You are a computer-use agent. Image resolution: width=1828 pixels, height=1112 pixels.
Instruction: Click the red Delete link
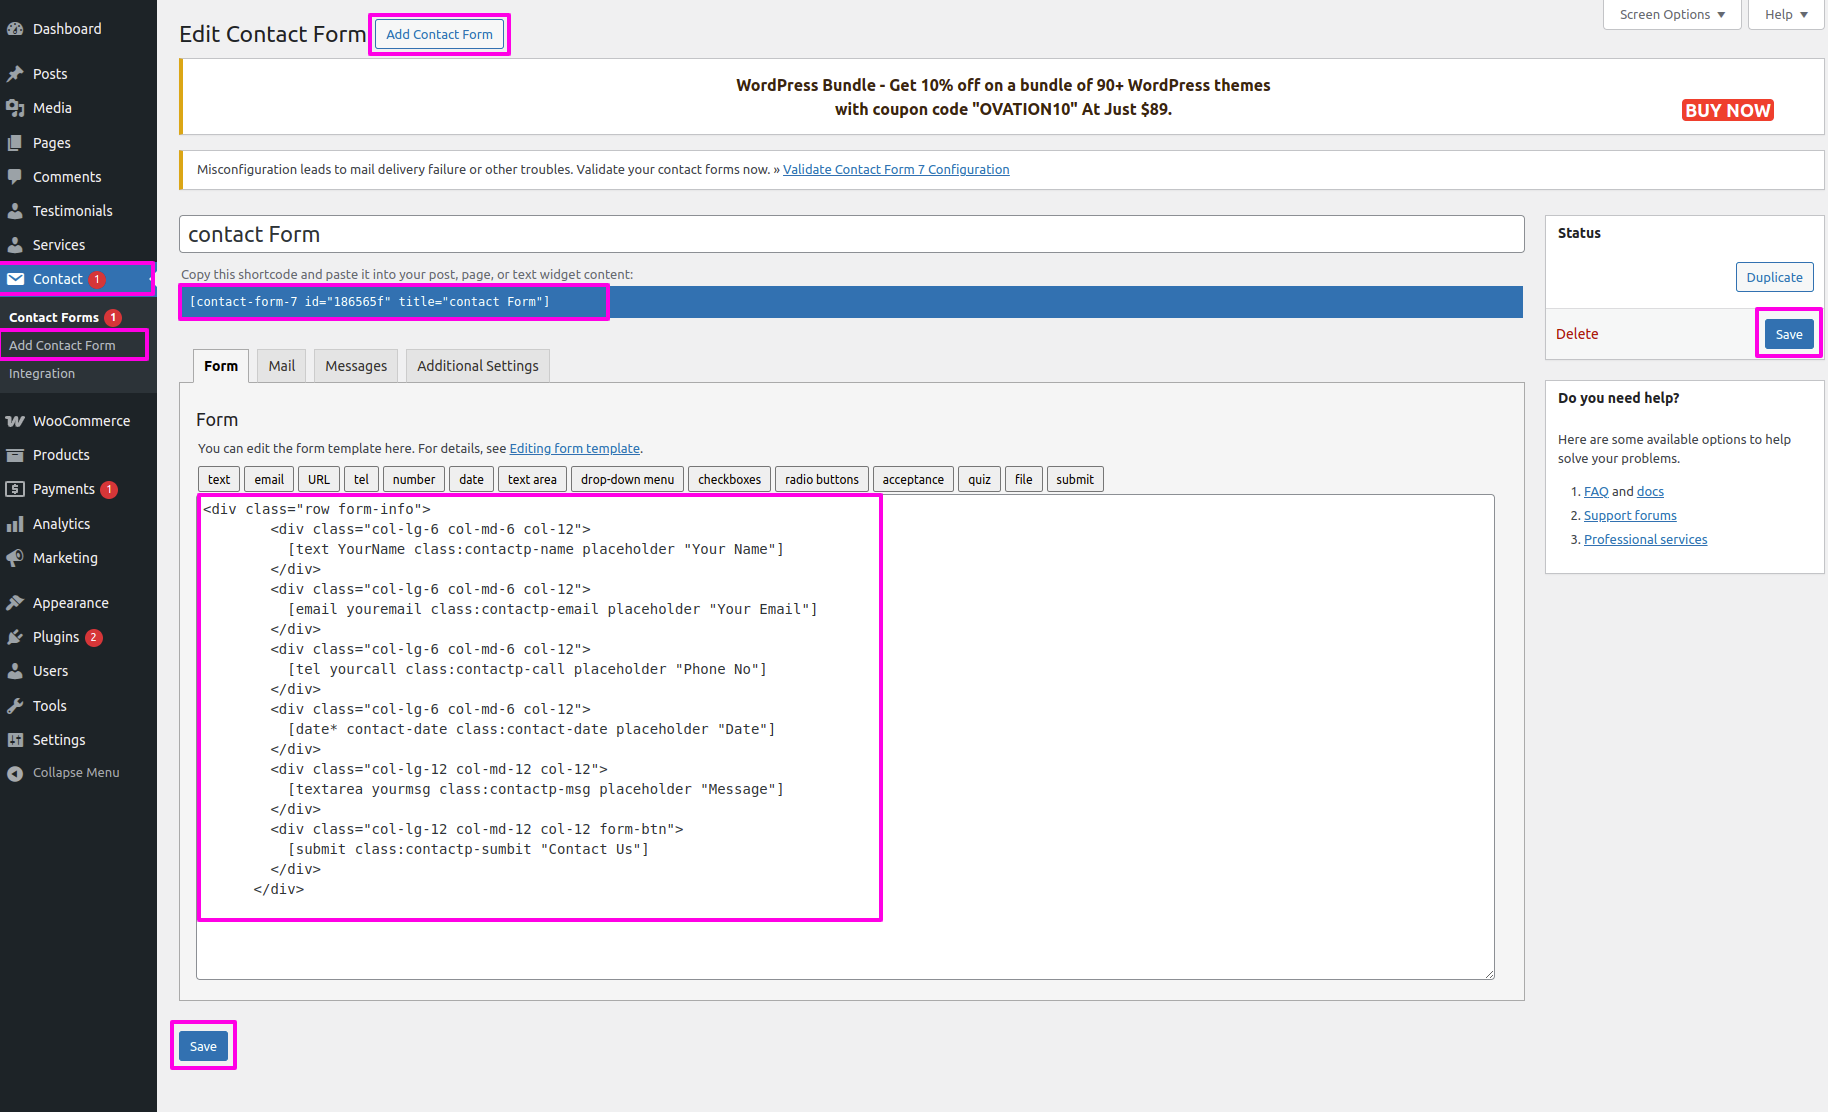[1577, 334]
